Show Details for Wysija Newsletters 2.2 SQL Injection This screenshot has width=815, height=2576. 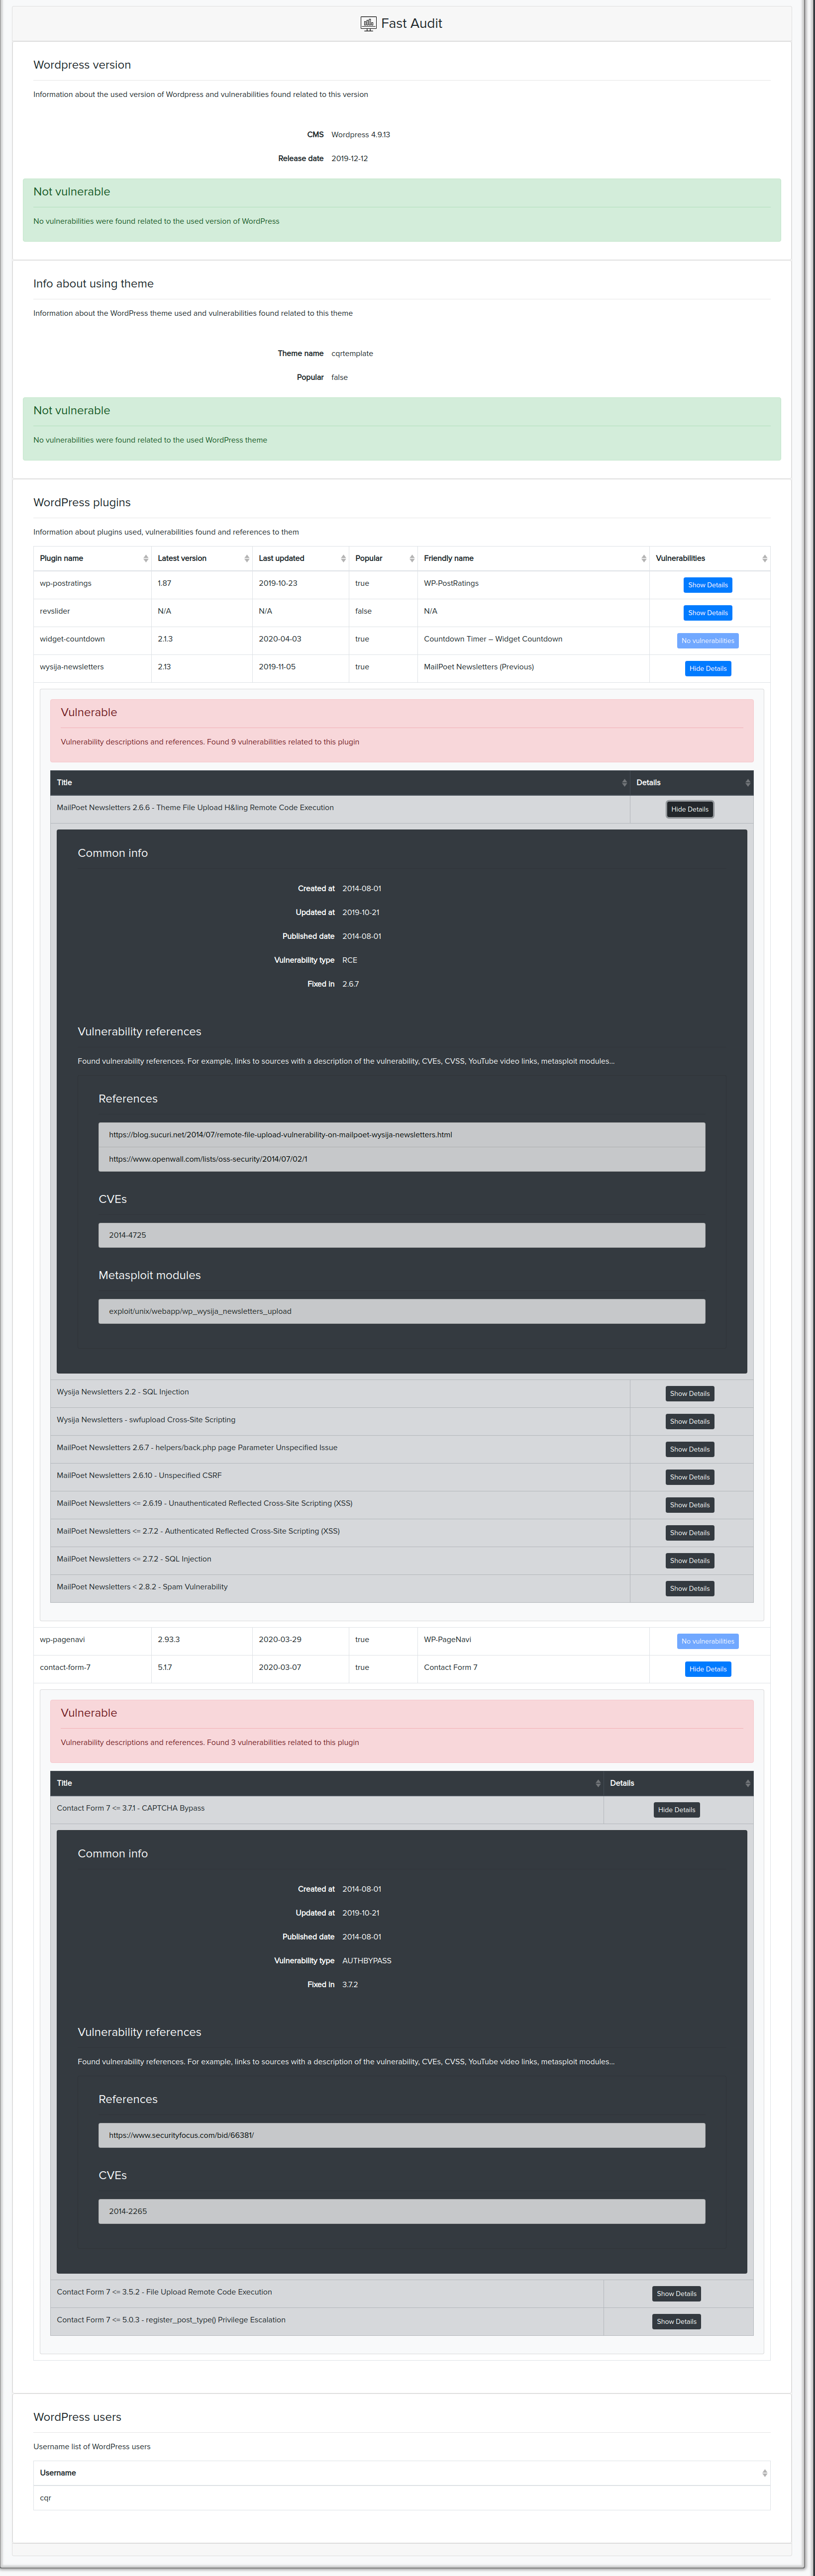[x=689, y=1393]
